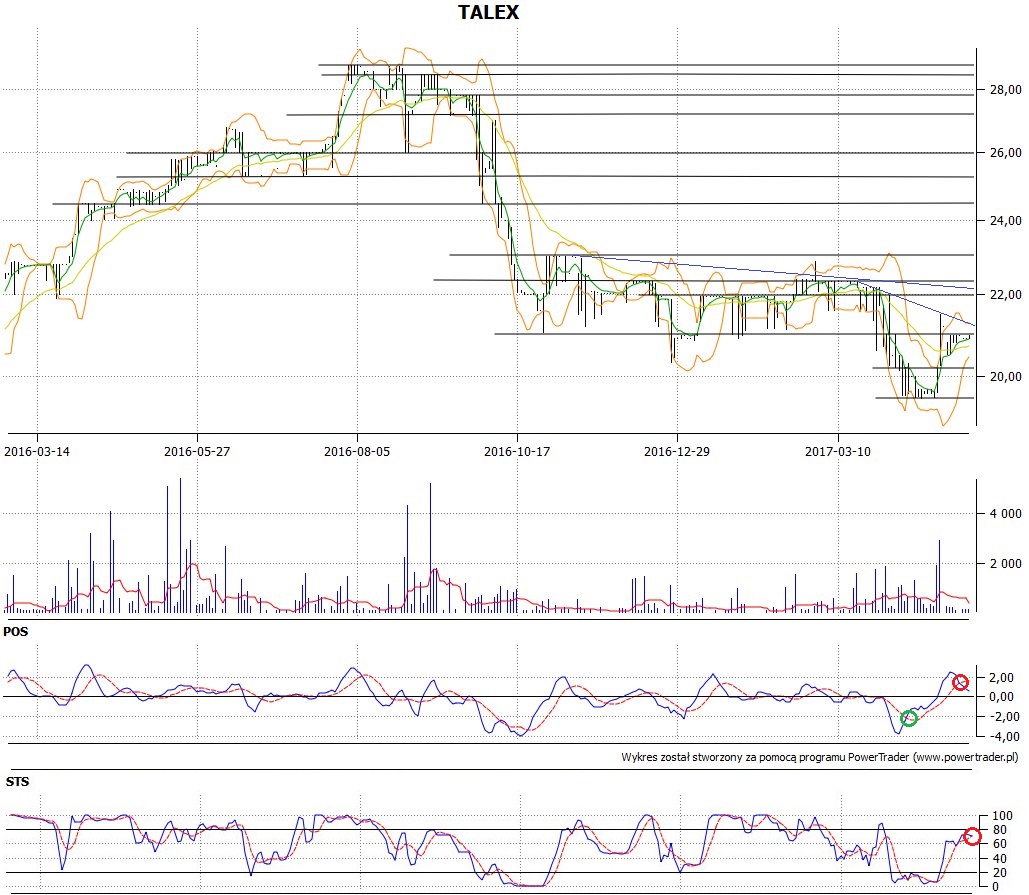Click the 40 label on STS axis

point(999,858)
